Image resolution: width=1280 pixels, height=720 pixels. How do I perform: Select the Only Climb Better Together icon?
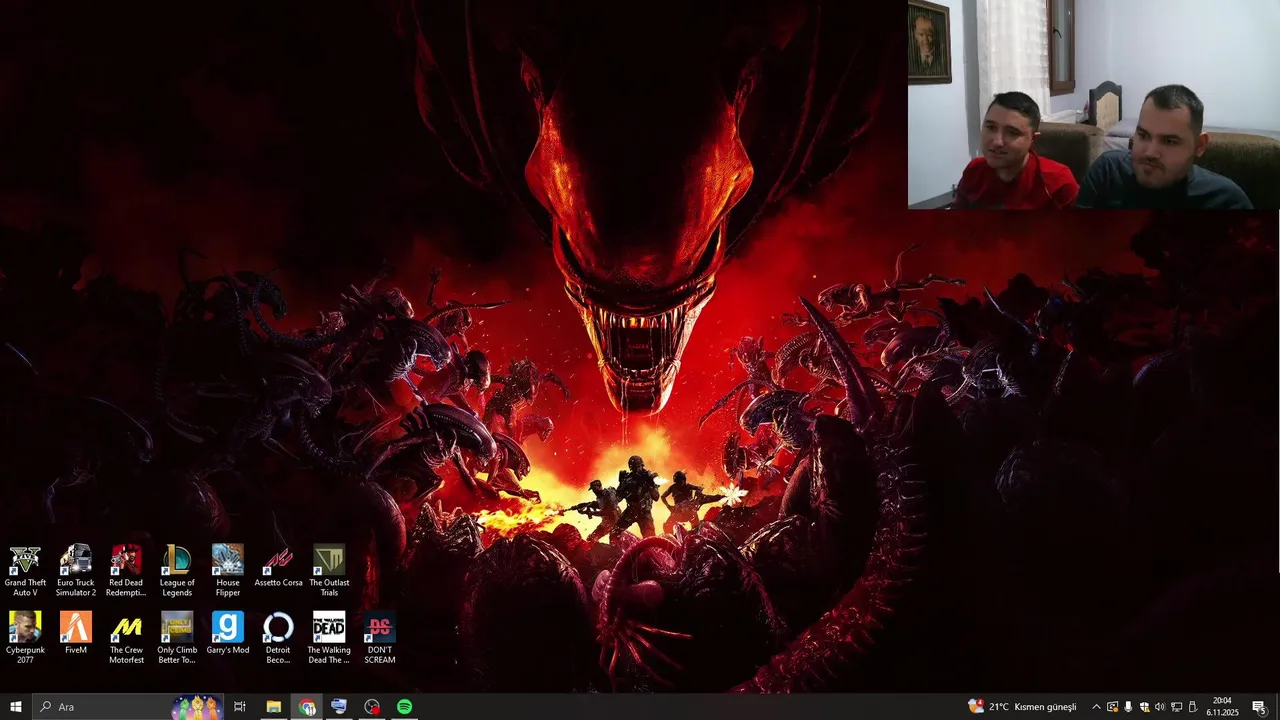point(177,638)
